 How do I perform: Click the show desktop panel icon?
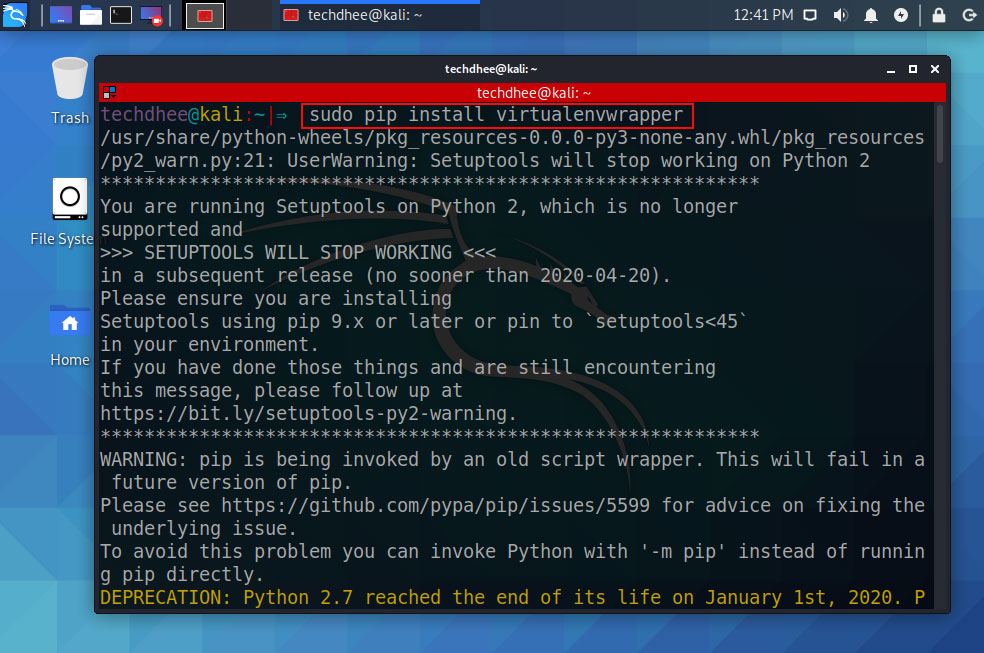tap(61, 15)
